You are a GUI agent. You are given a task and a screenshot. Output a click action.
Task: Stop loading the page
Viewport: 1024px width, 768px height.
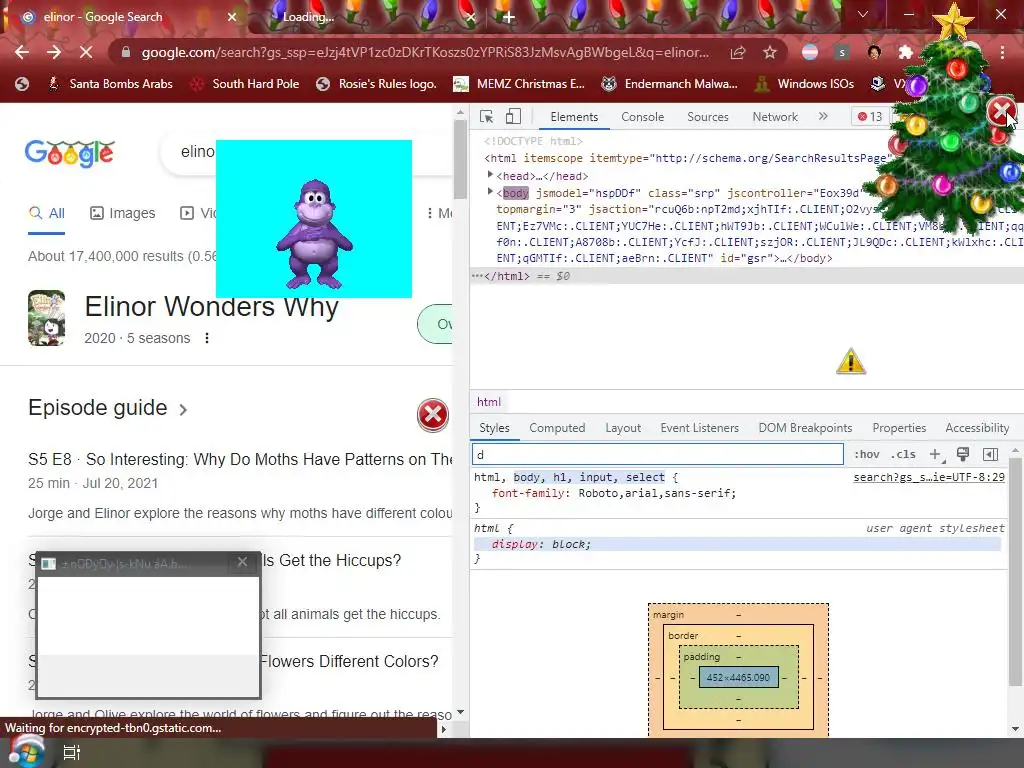pyautogui.click(x=86, y=52)
